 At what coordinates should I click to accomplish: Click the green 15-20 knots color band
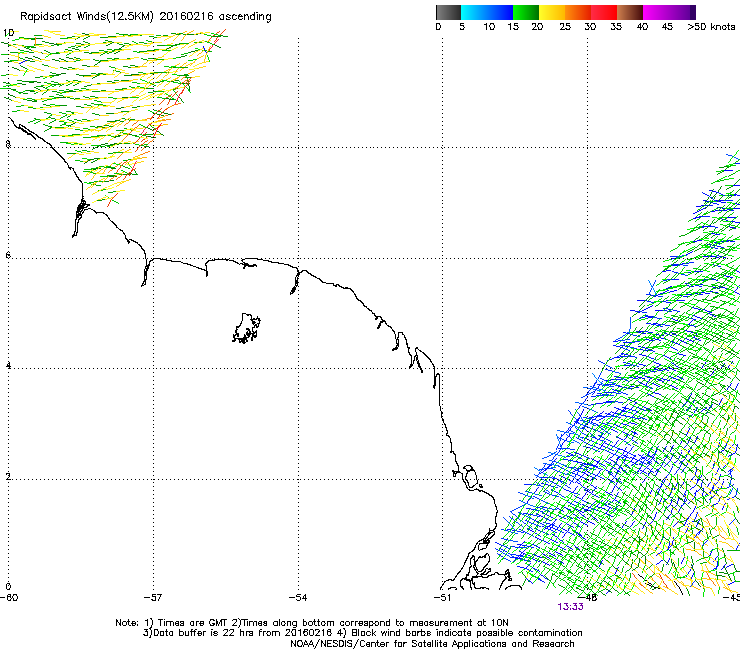[526, 12]
